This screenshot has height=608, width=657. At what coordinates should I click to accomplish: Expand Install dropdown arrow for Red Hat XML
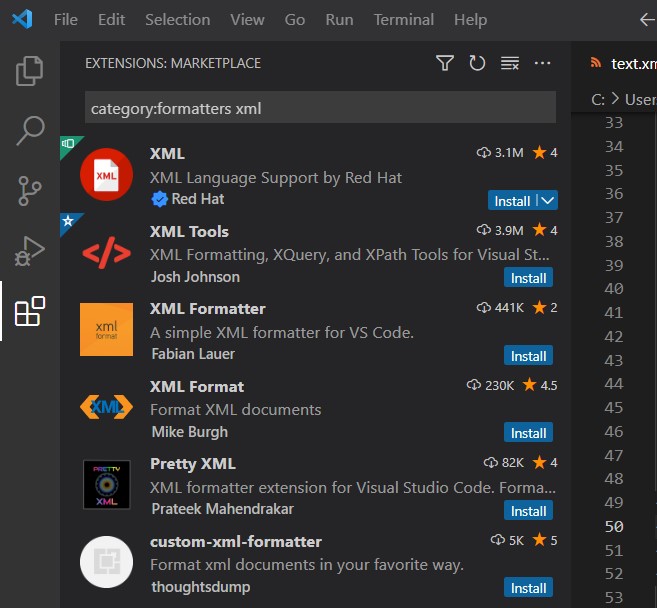click(548, 201)
